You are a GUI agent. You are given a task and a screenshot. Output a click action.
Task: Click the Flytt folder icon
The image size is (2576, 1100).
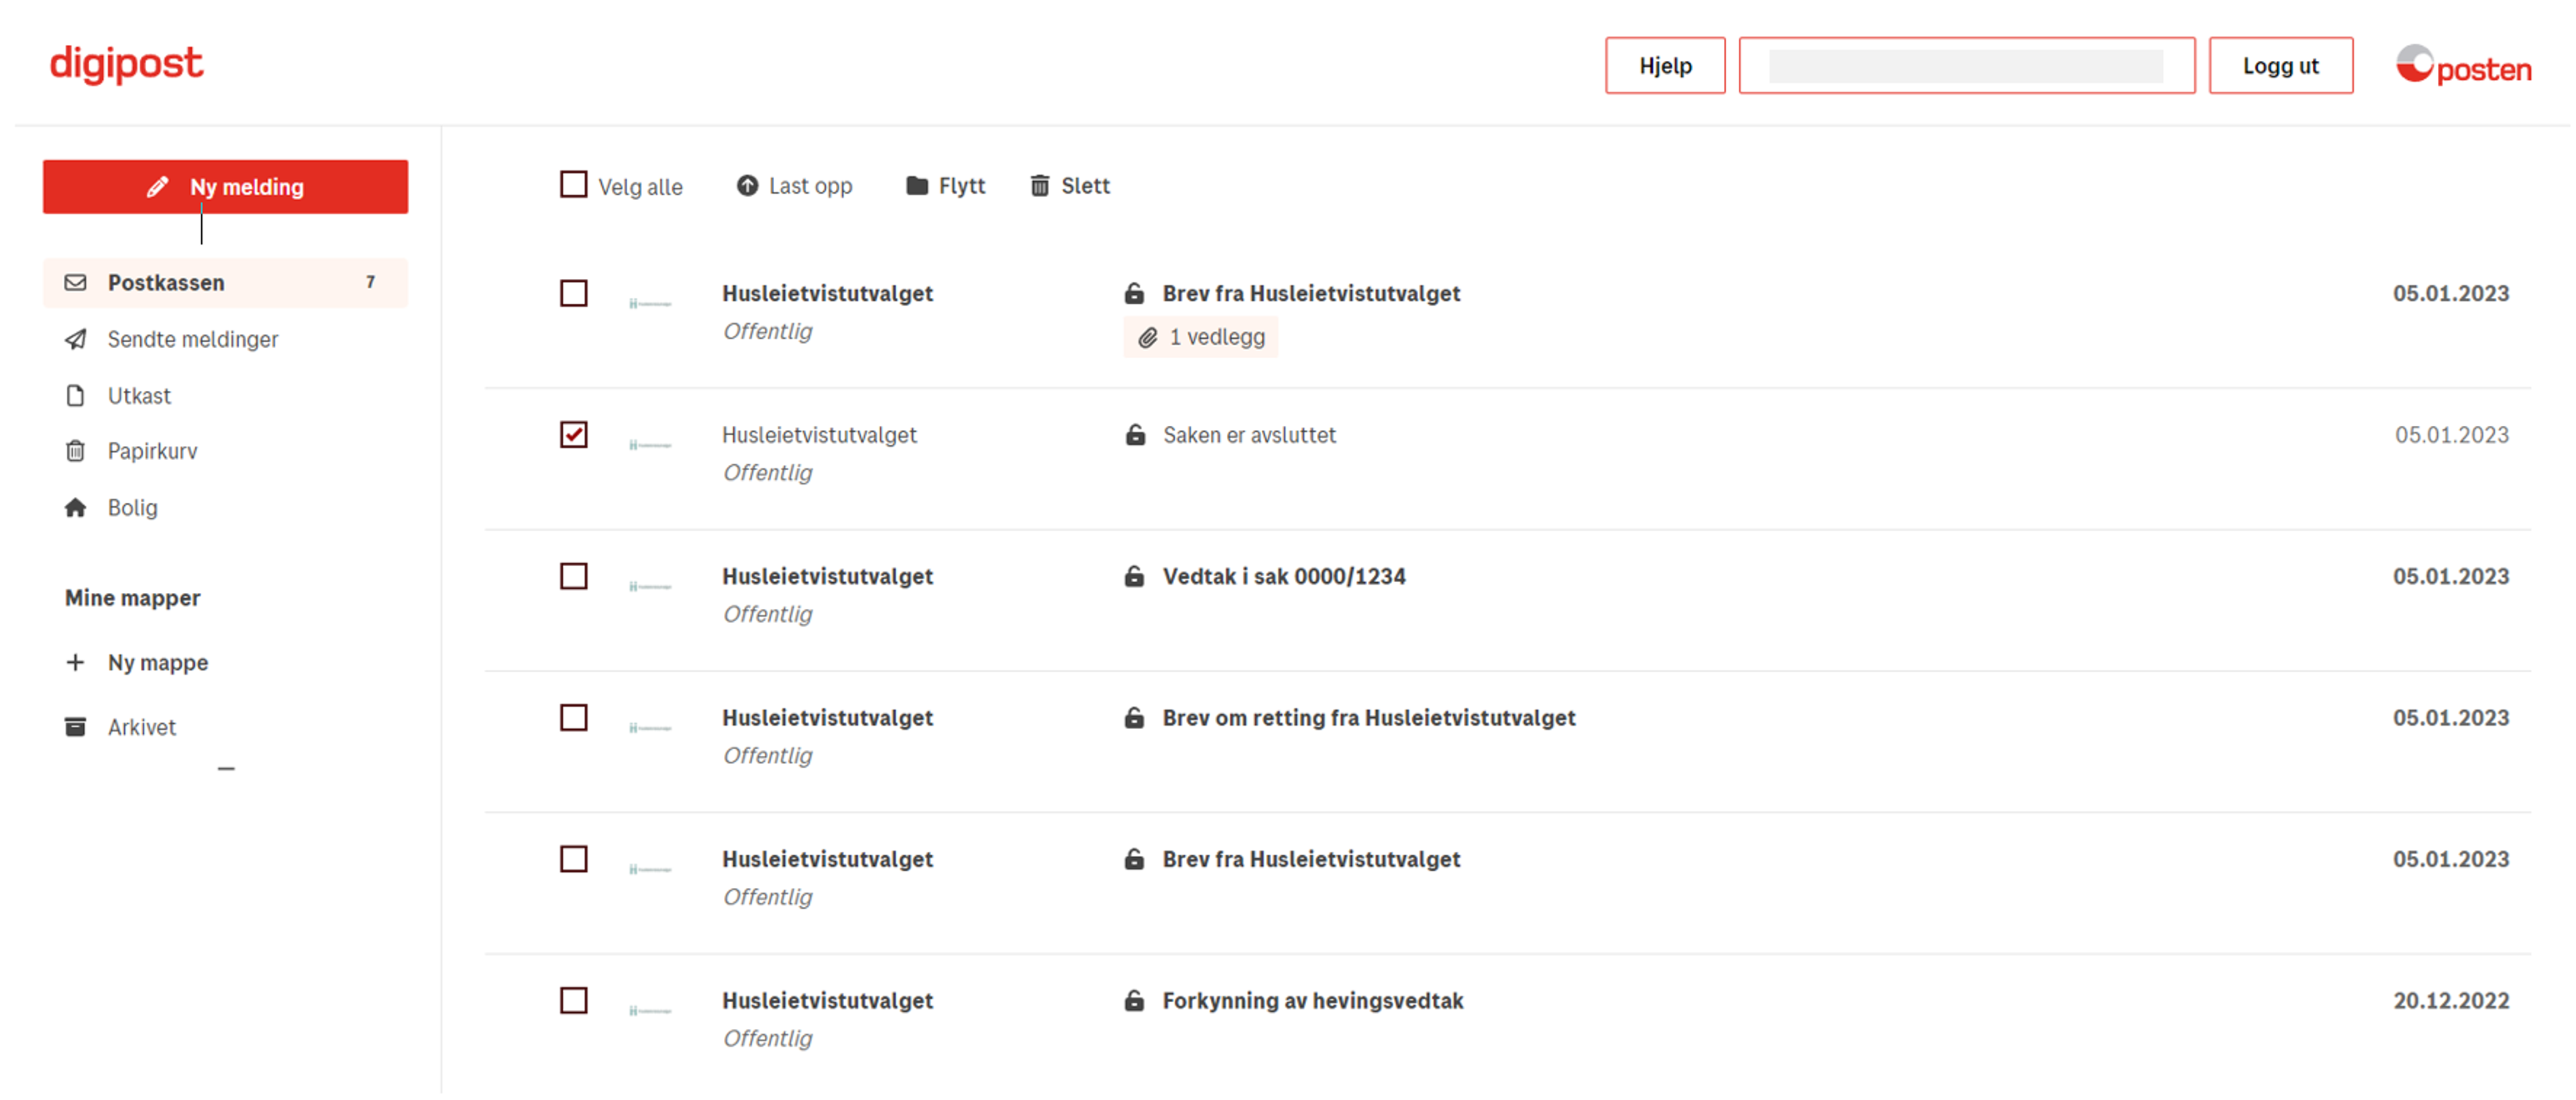[x=916, y=186]
